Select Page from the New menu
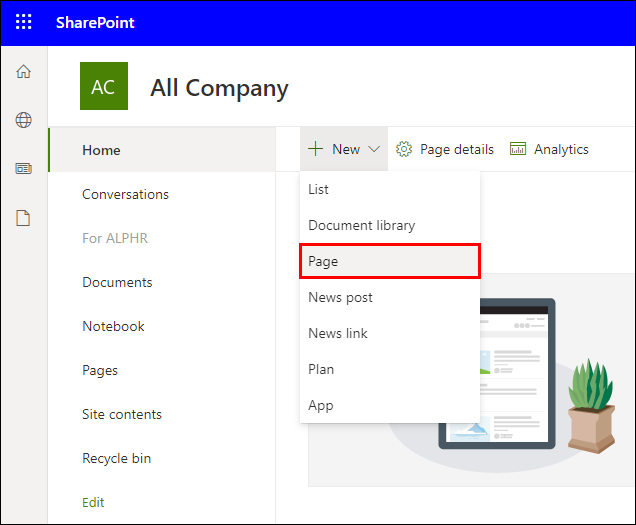This screenshot has height=525, width=636. (x=389, y=261)
